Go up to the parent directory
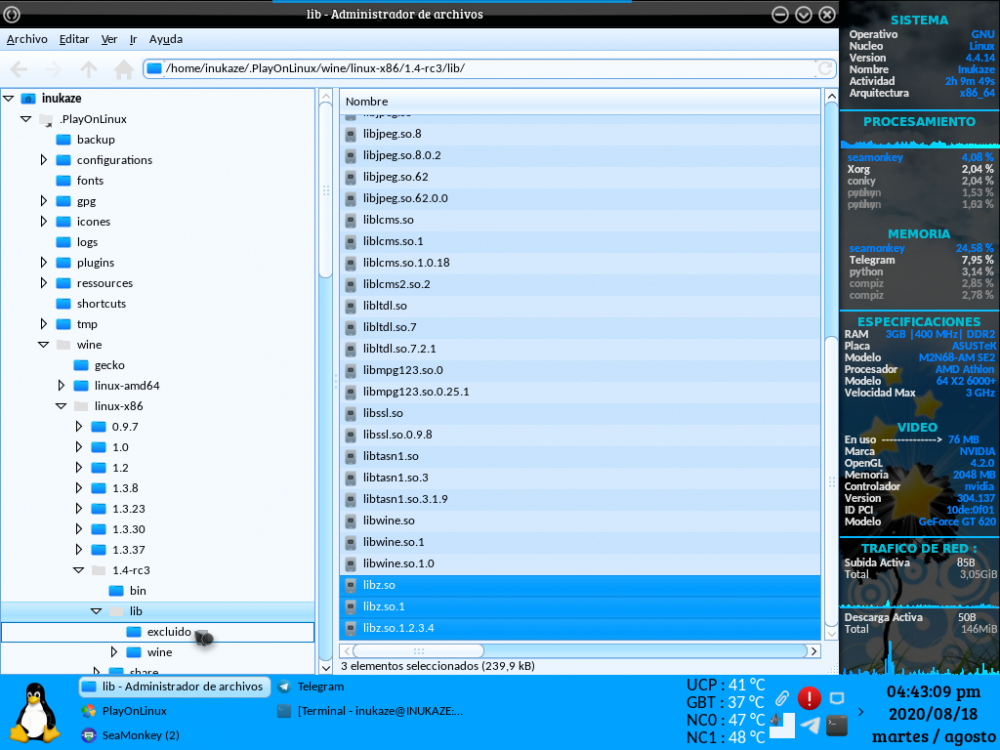 pyautogui.click(x=89, y=69)
